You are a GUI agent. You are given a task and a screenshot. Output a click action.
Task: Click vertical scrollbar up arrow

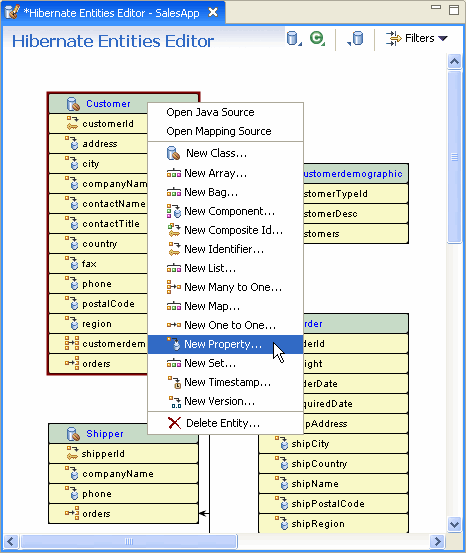coord(454,62)
